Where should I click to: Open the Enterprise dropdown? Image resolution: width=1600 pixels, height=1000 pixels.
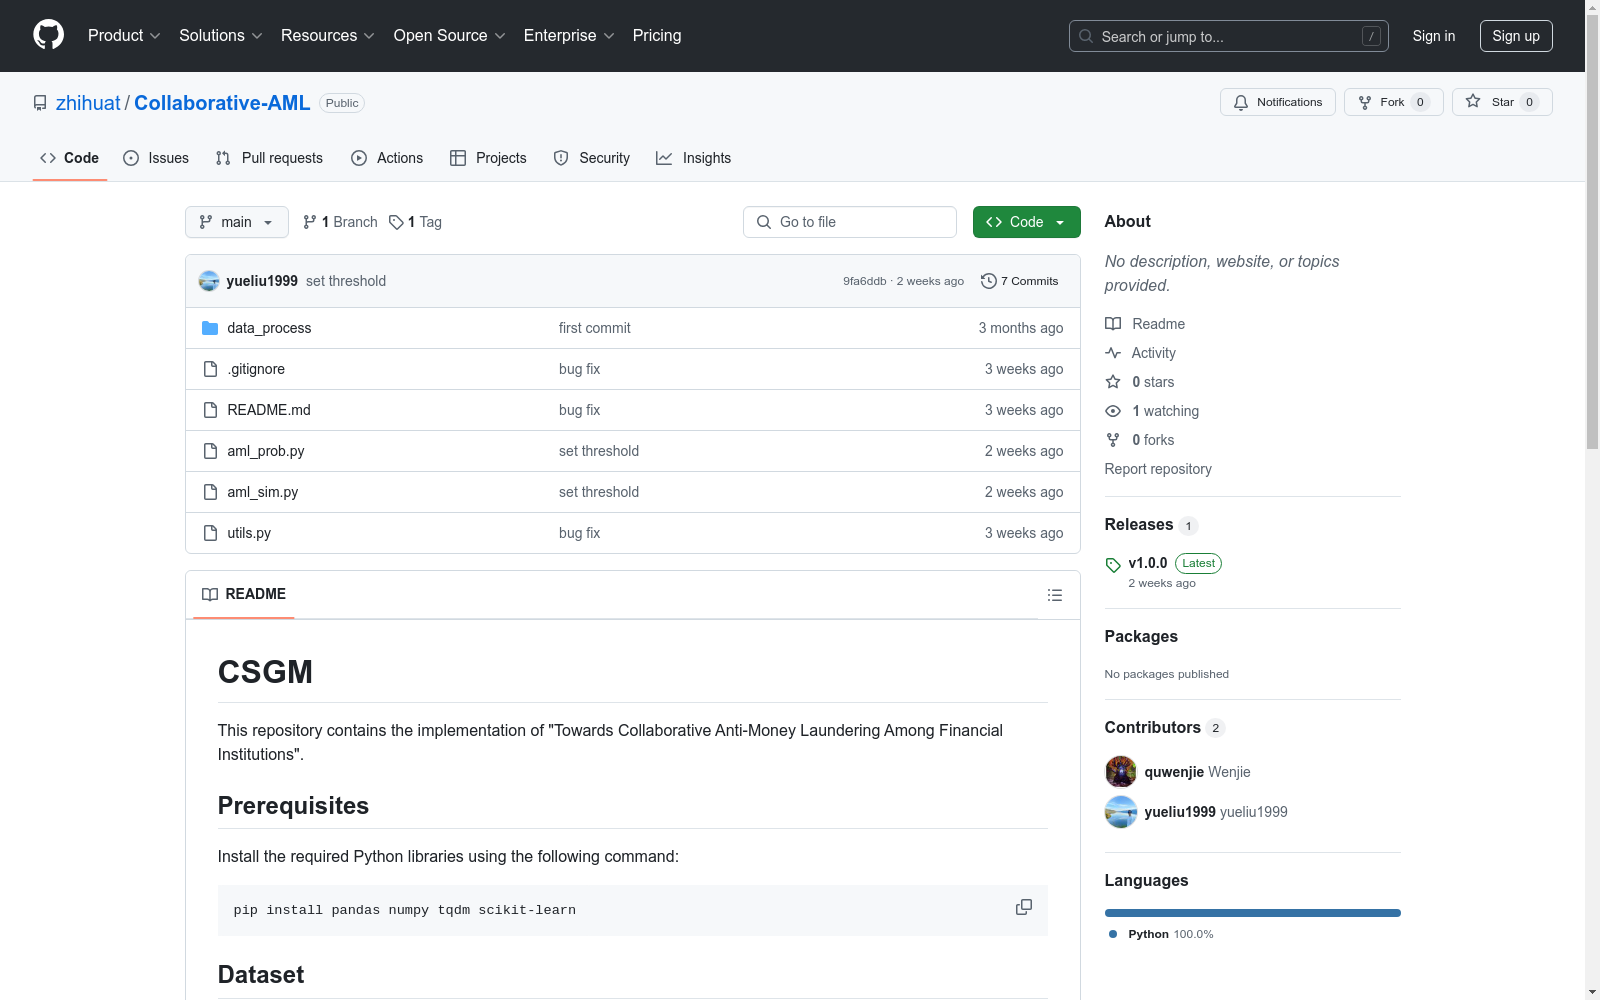tap(569, 35)
